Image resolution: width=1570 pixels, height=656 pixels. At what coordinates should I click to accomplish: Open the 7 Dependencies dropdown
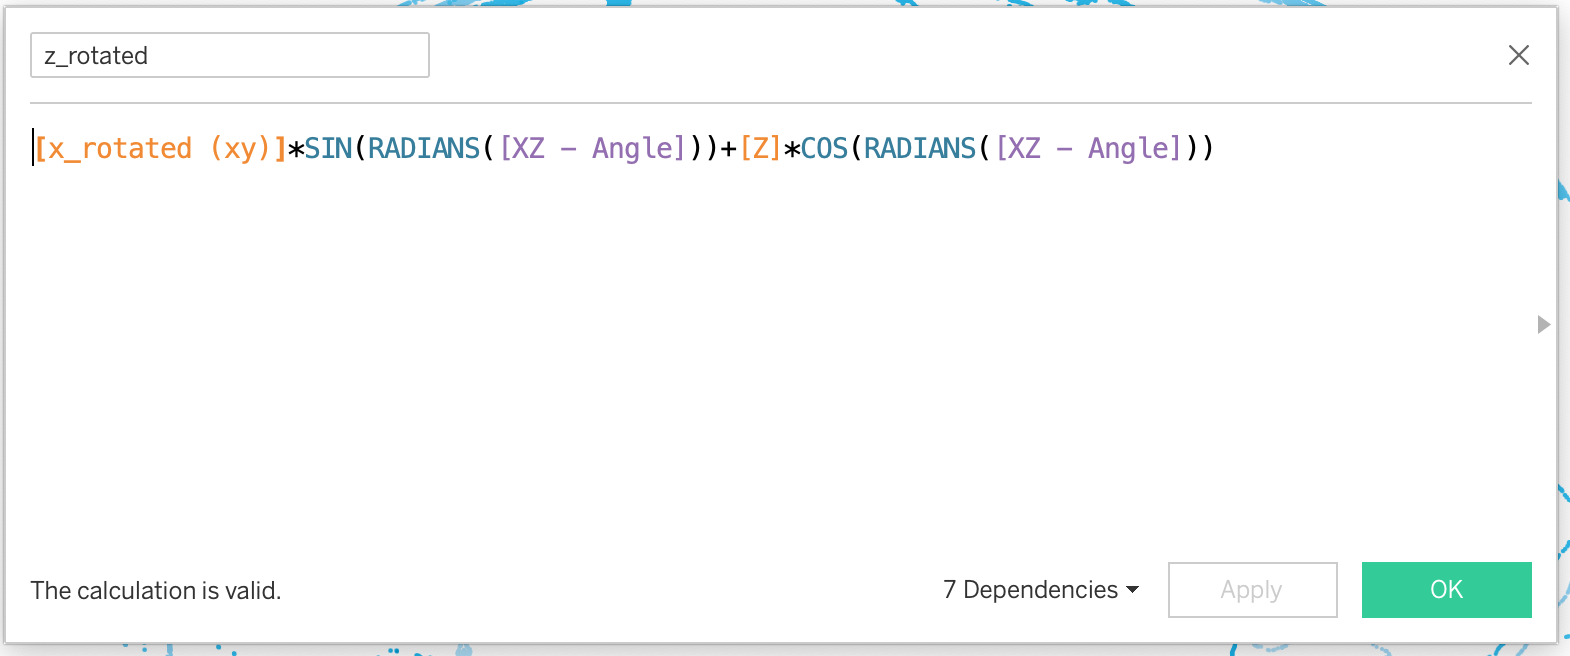tap(1041, 590)
